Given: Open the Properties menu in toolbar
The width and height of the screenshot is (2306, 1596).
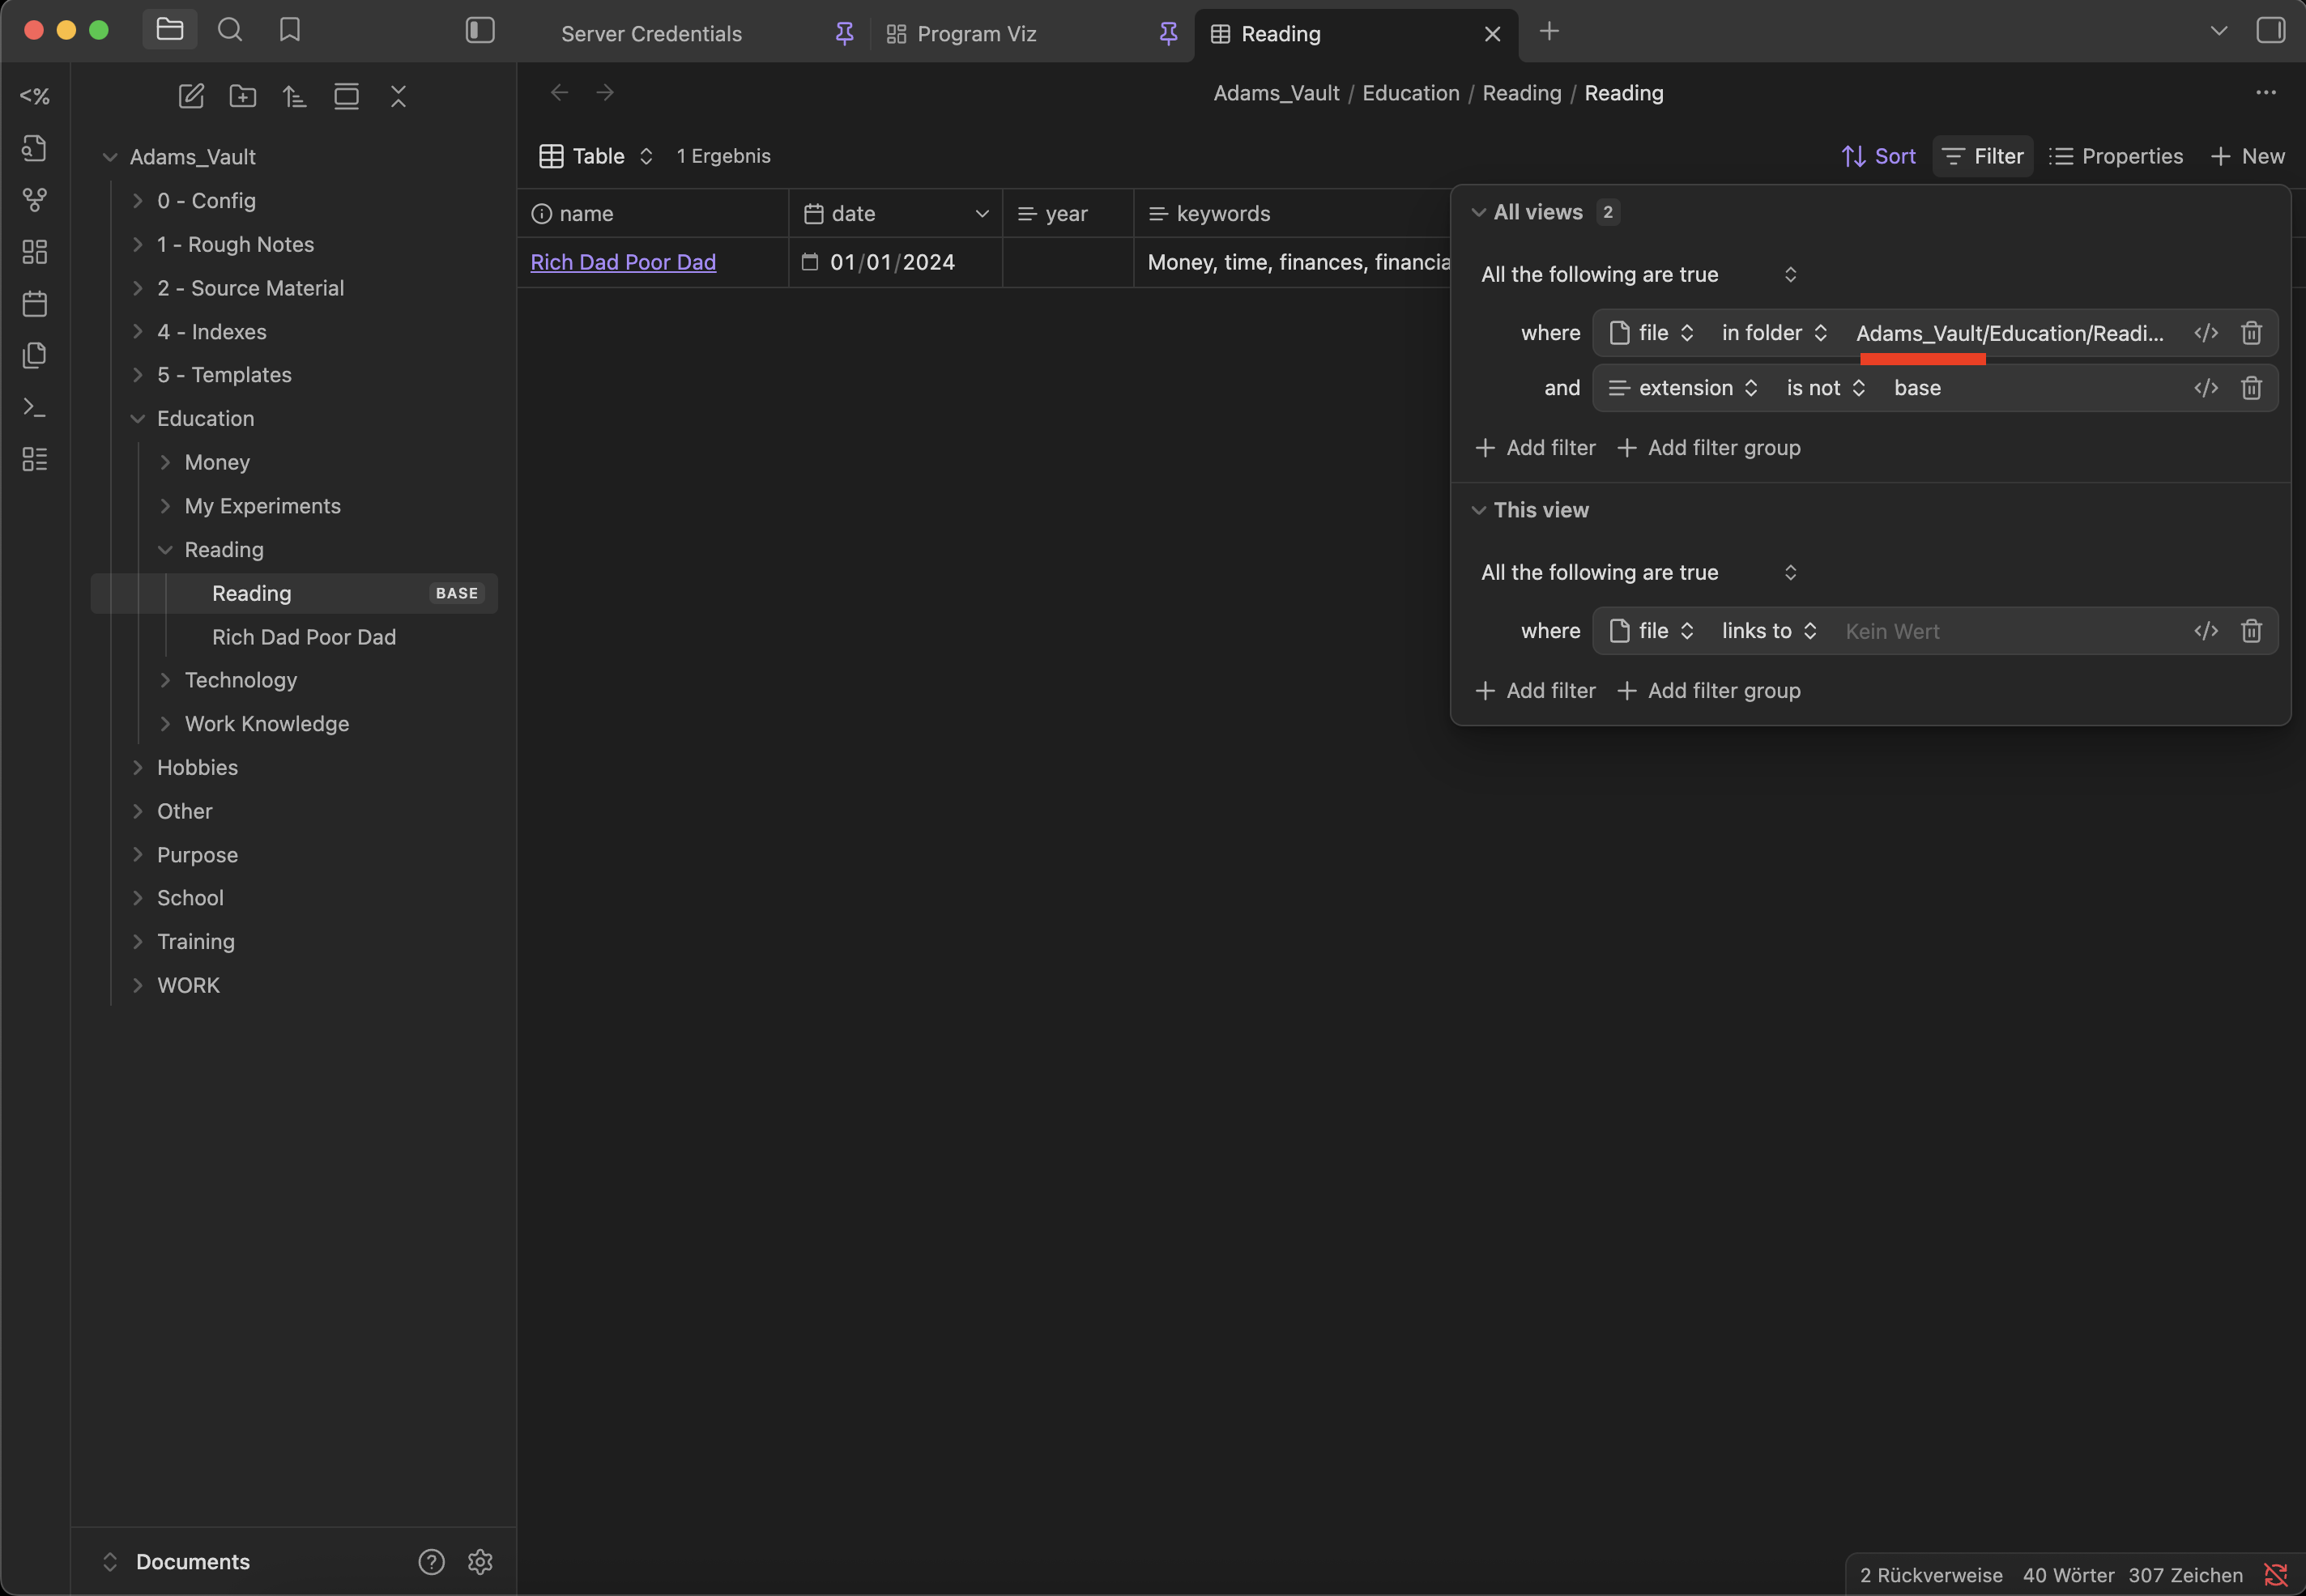Looking at the screenshot, I should (2116, 156).
